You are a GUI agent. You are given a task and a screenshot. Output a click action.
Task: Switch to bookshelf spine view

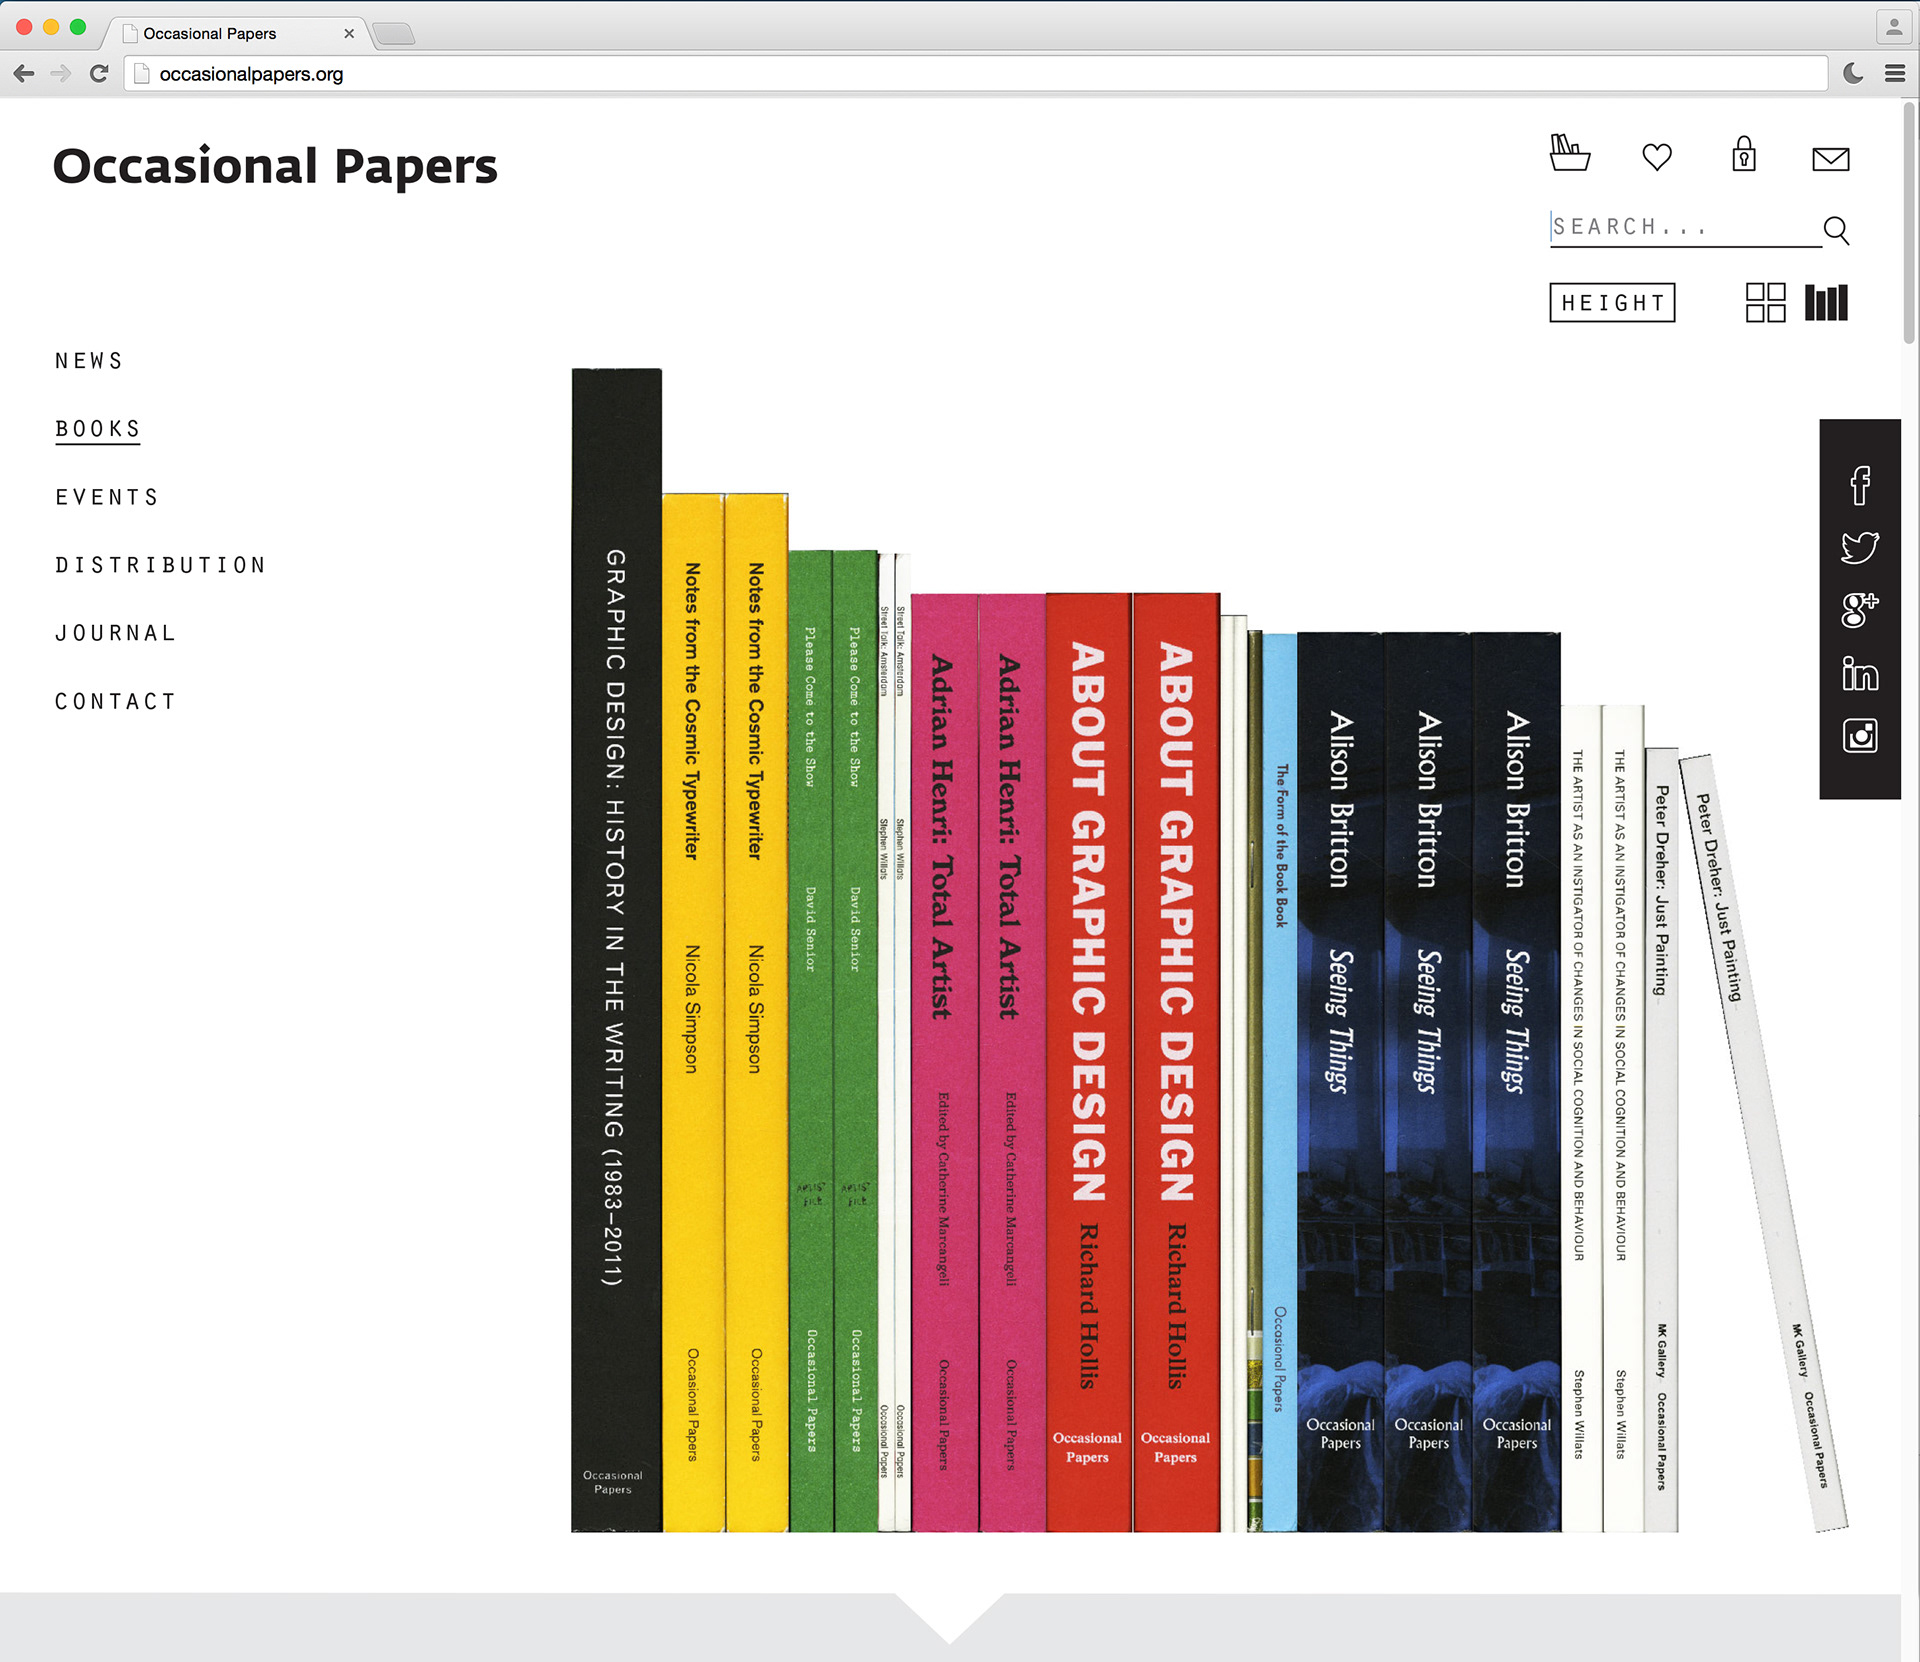click(1826, 302)
